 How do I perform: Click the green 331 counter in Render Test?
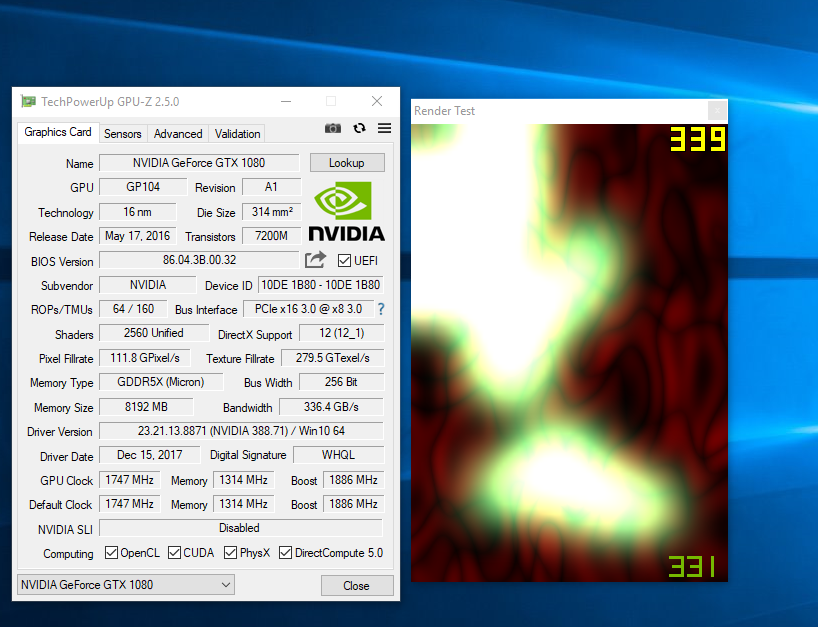pos(692,566)
